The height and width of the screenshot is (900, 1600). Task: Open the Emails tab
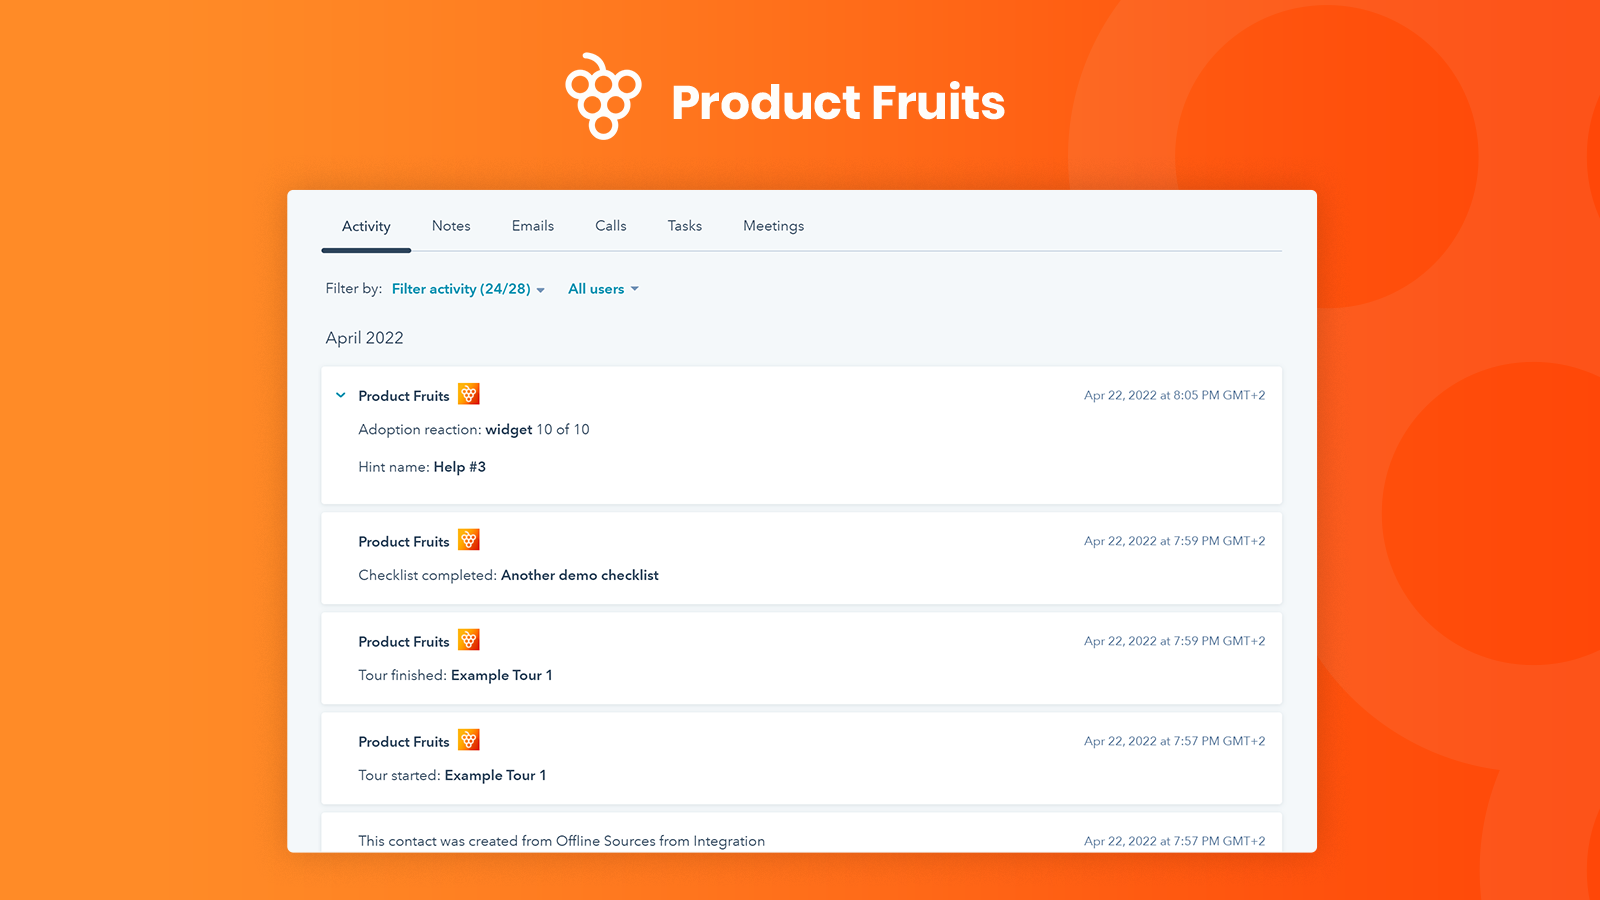(533, 226)
